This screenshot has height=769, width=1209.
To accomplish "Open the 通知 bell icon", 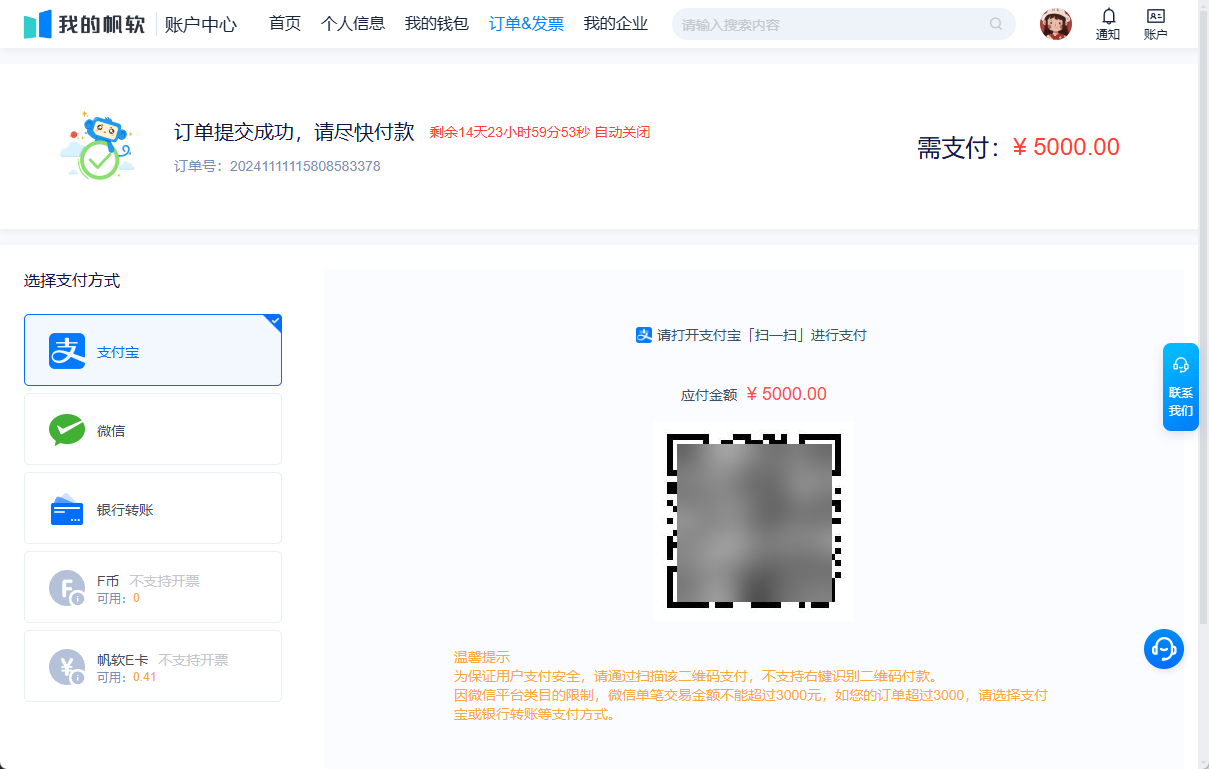I will tap(1108, 16).
